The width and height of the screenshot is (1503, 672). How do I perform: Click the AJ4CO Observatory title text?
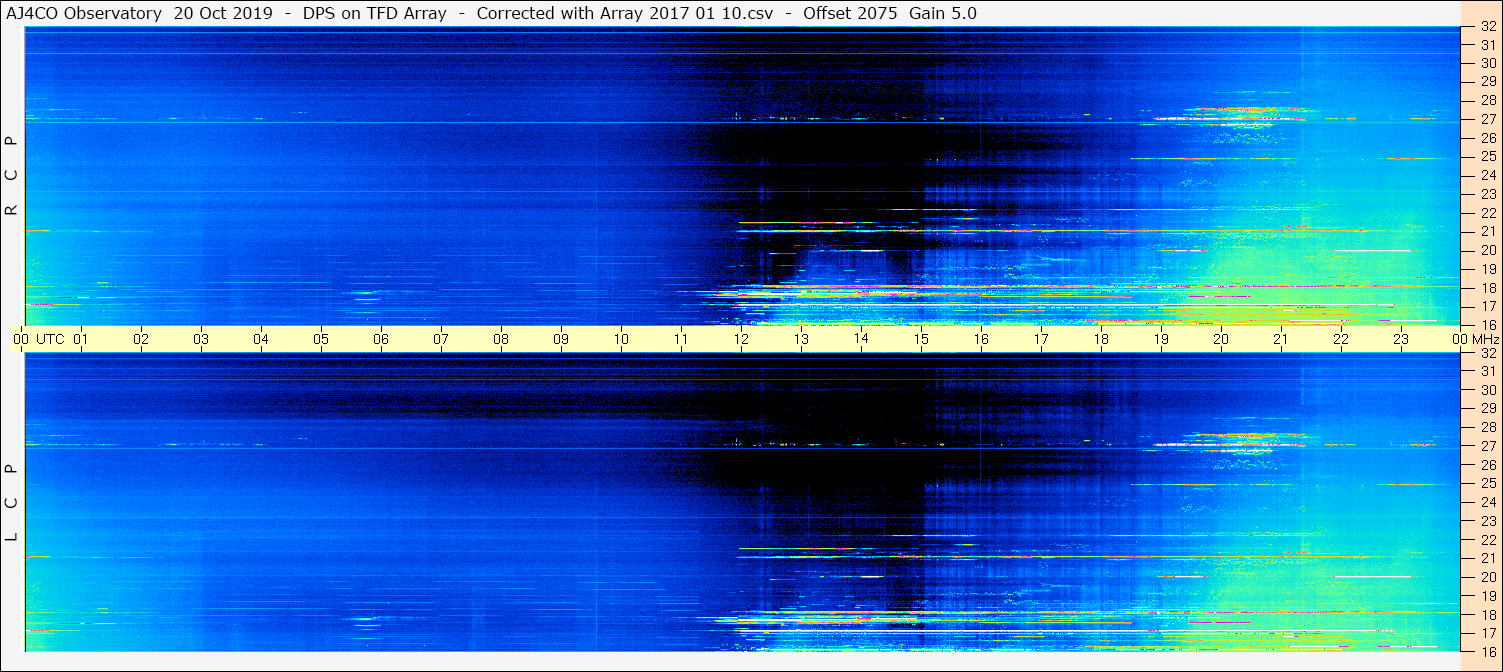click(84, 13)
